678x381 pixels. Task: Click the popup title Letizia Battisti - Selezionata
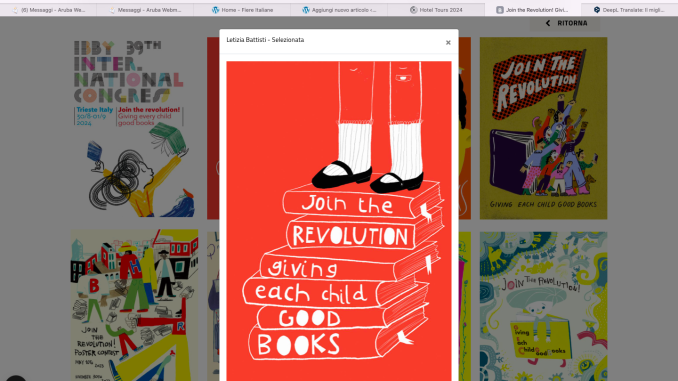[265, 40]
